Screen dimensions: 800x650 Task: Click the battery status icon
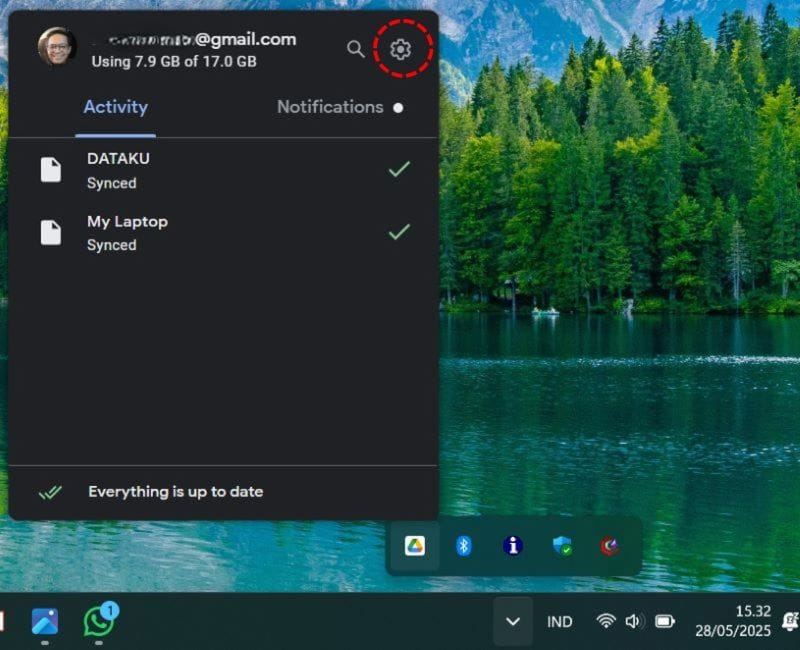(664, 621)
